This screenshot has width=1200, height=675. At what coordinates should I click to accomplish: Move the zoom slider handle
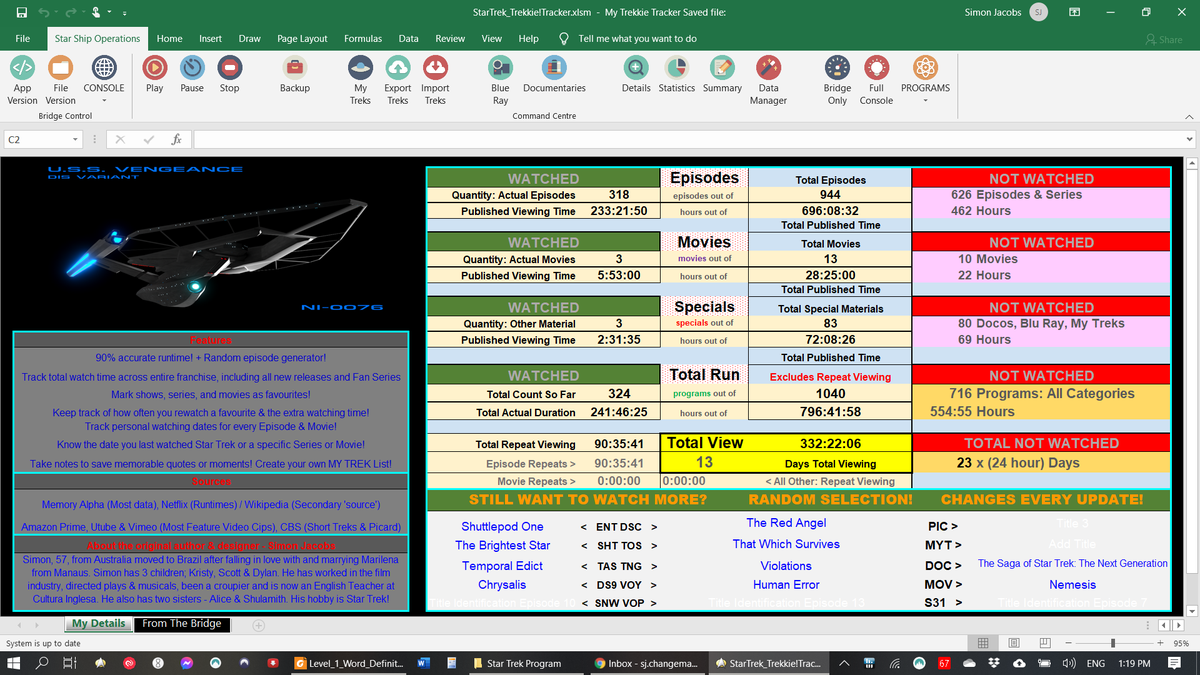coord(1113,643)
